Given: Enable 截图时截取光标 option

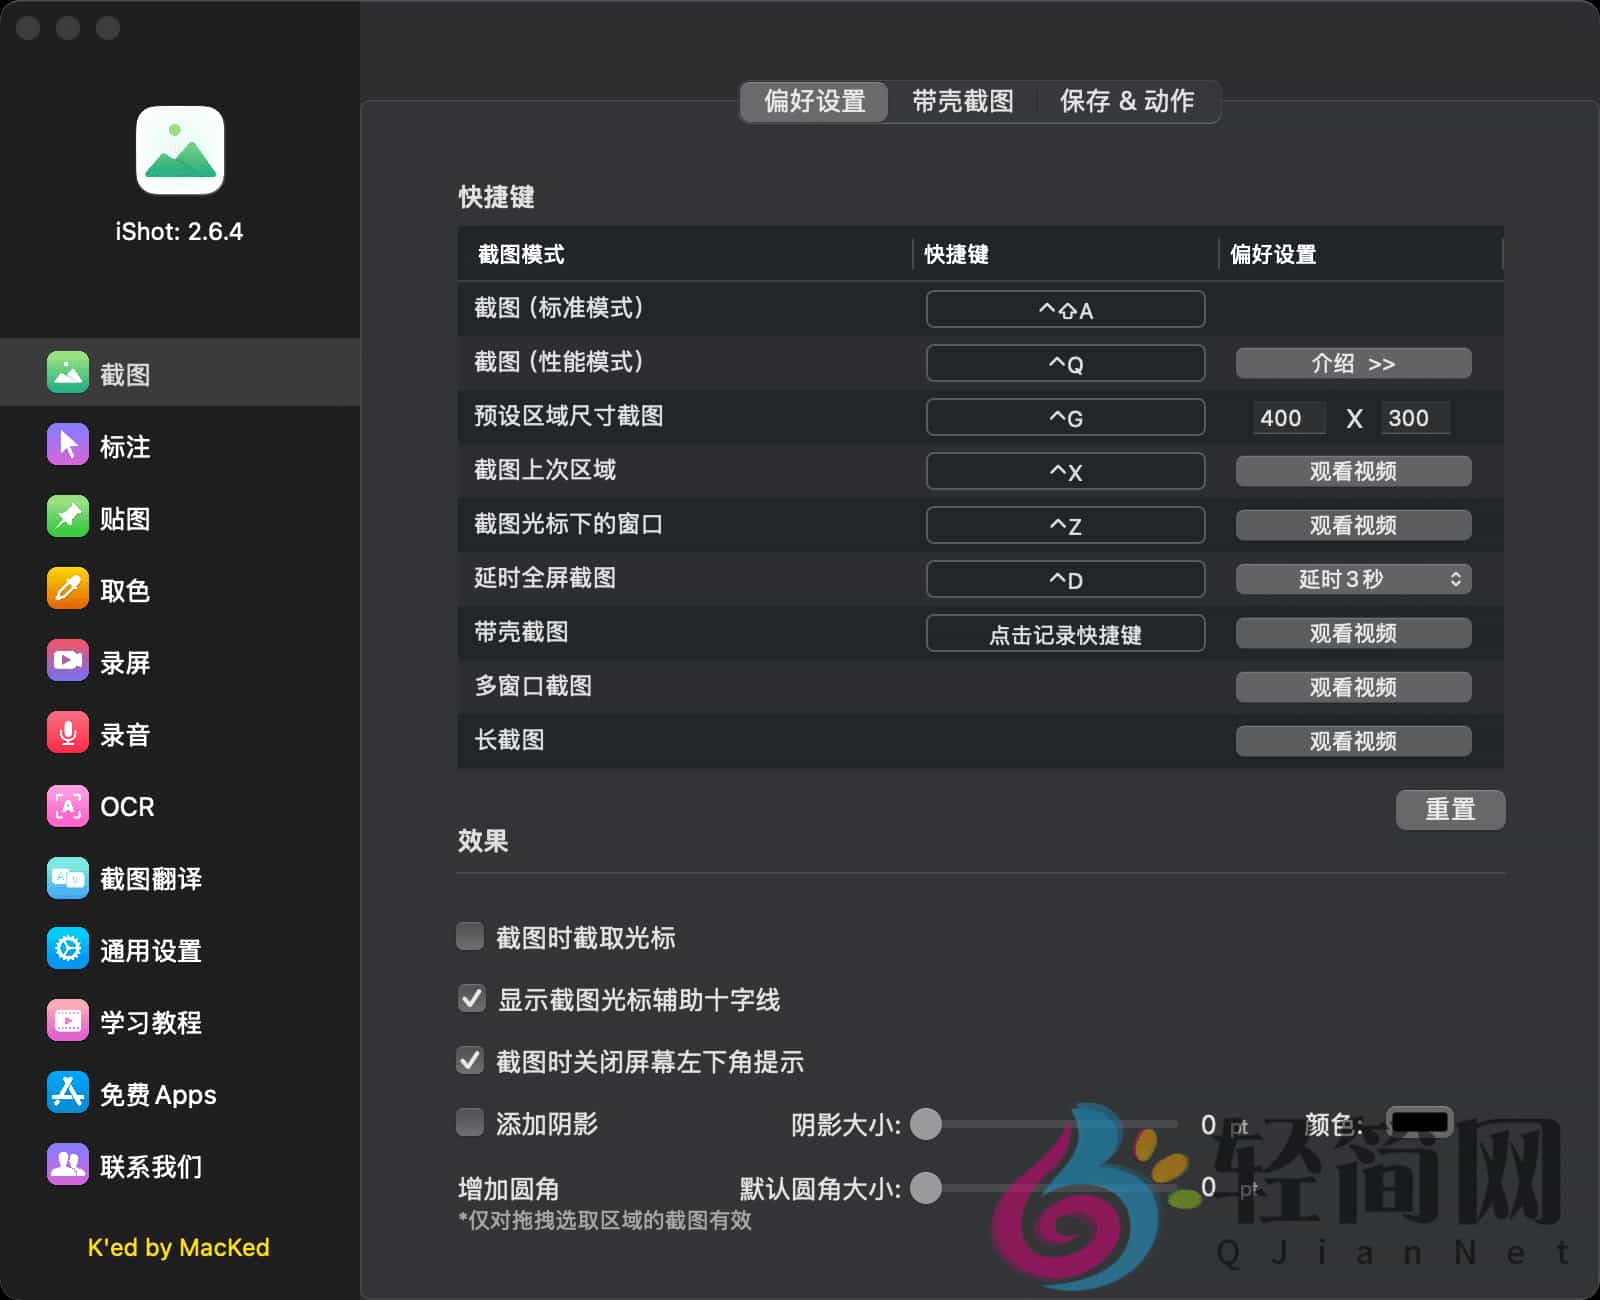Looking at the screenshot, I should coord(470,936).
